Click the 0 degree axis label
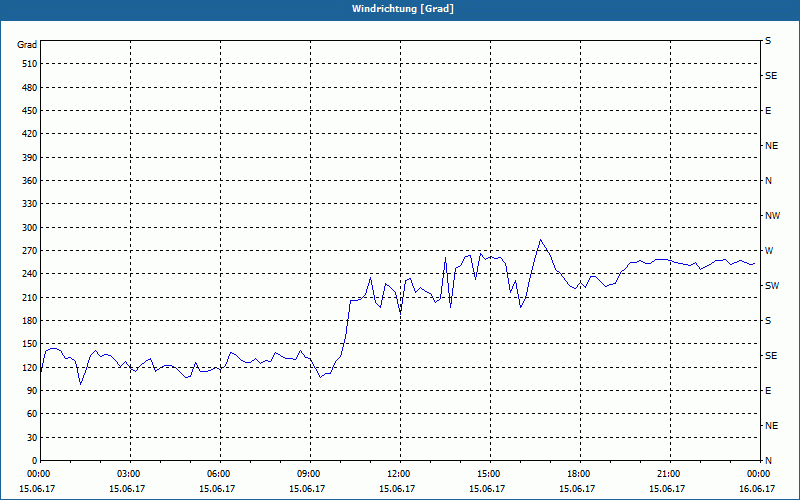The image size is (800, 500). pyautogui.click(x=34, y=461)
